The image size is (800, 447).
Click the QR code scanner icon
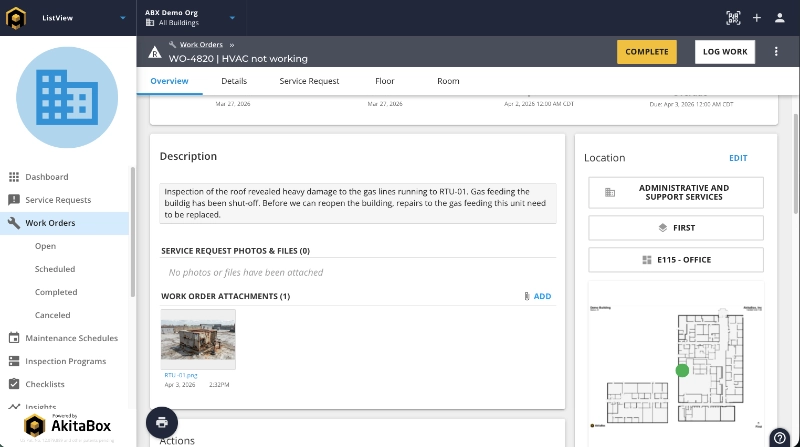(733, 18)
